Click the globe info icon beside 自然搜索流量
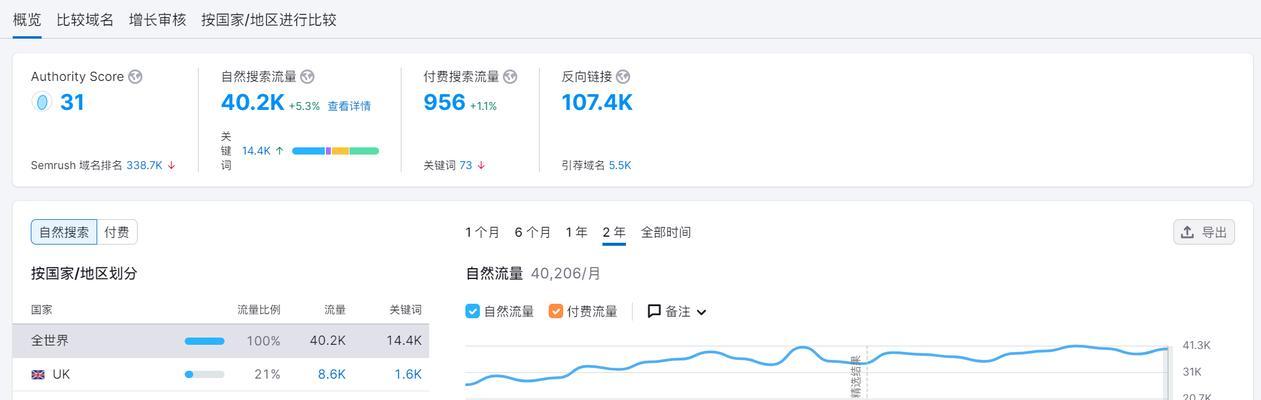The image size is (1261, 400). [x=307, y=77]
